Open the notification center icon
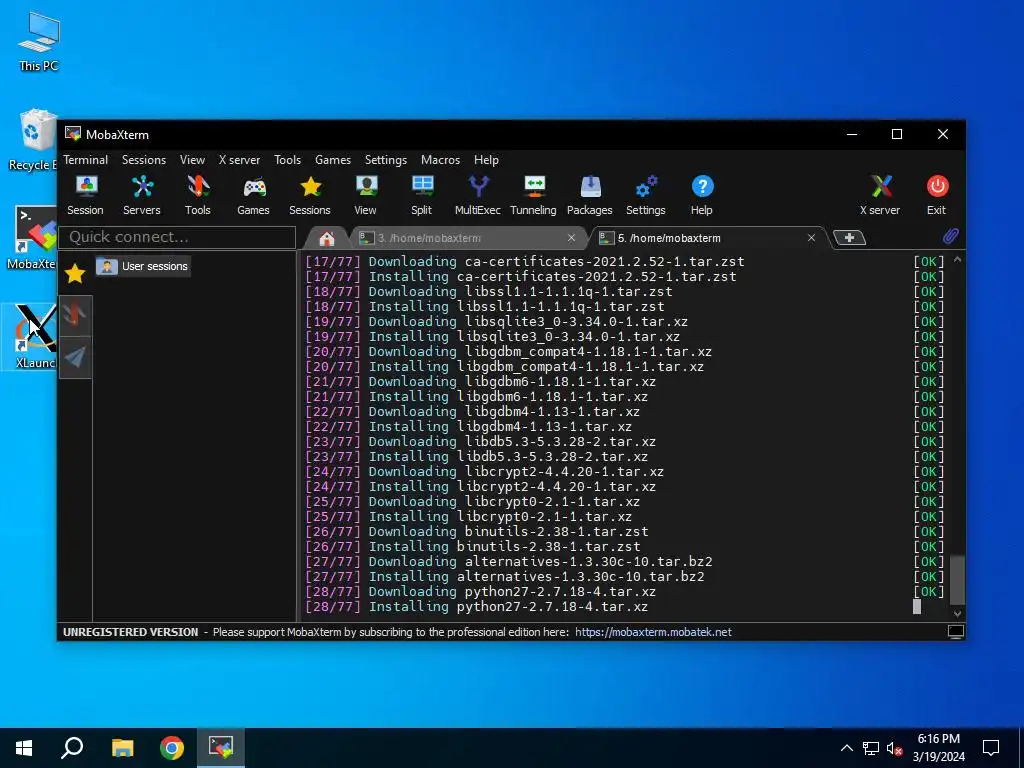This screenshot has height=768, width=1024. coord(991,748)
